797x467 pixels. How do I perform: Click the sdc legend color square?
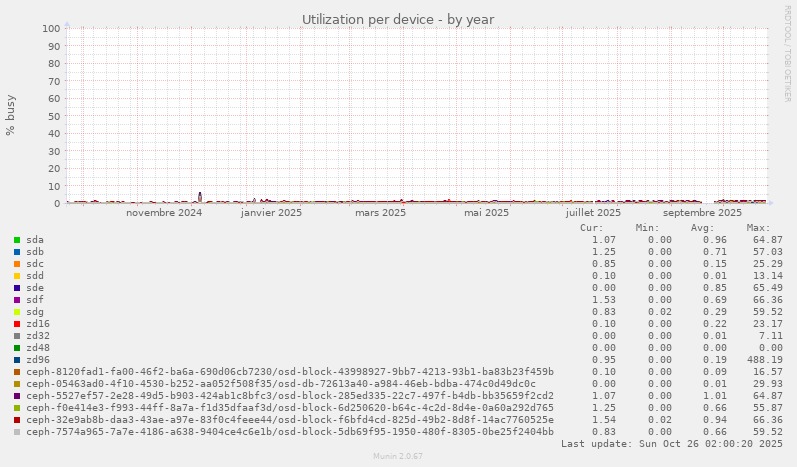tap(17, 264)
